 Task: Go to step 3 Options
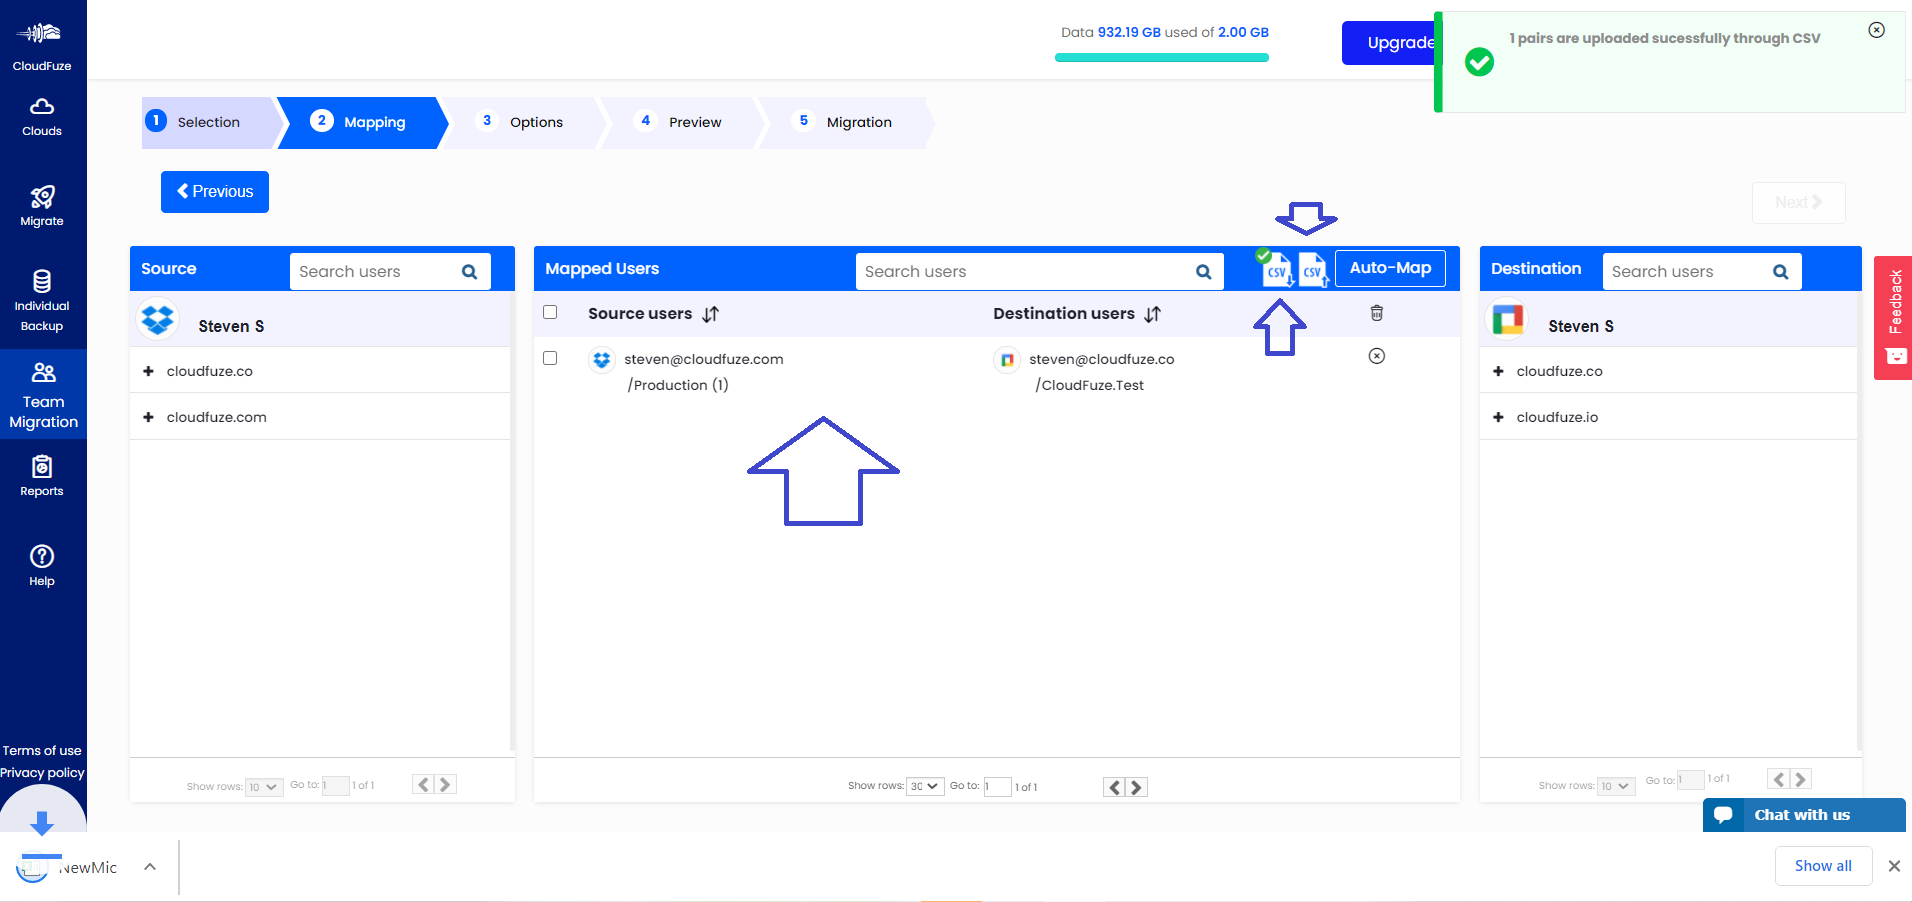pos(522,122)
